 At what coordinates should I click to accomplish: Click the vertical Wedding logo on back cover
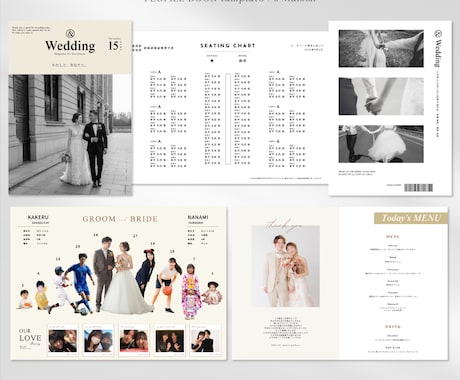coord(438,48)
